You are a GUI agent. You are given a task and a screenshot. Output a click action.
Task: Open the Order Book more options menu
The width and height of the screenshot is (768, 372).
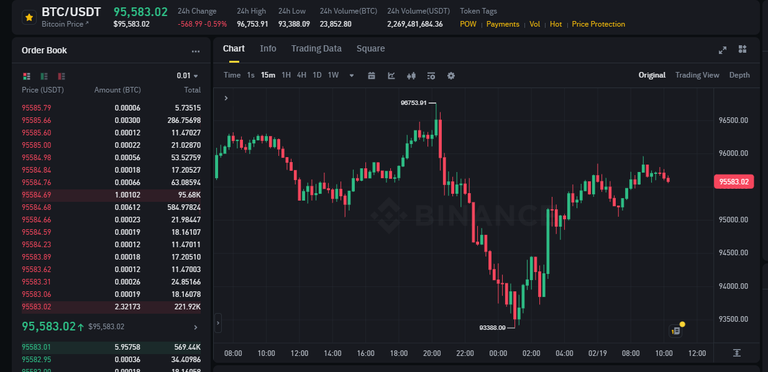pyautogui.click(x=195, y=51)
